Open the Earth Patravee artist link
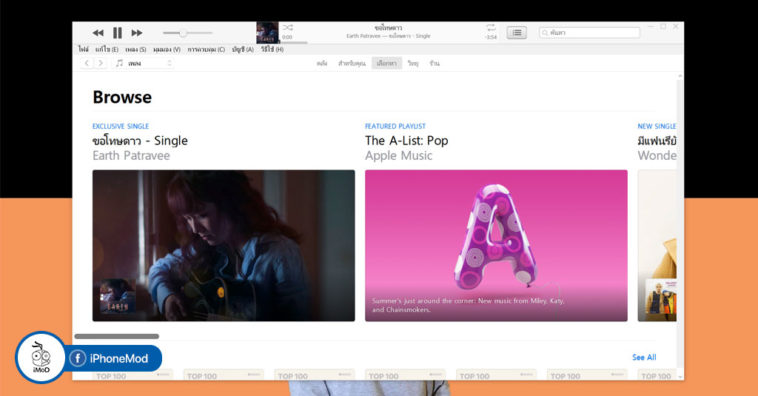Screen dimensions: 758x396 coord(131,156)
